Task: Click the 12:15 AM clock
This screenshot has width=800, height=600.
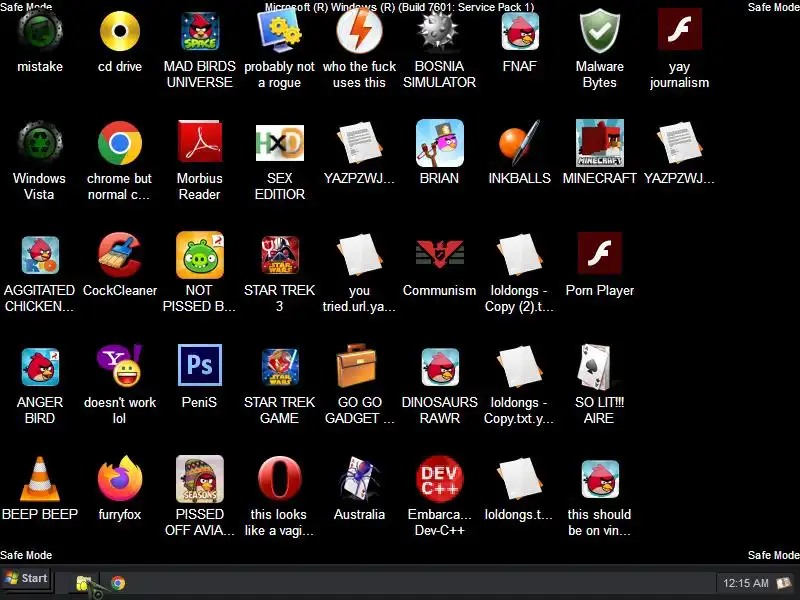Action: coord(745,583)
